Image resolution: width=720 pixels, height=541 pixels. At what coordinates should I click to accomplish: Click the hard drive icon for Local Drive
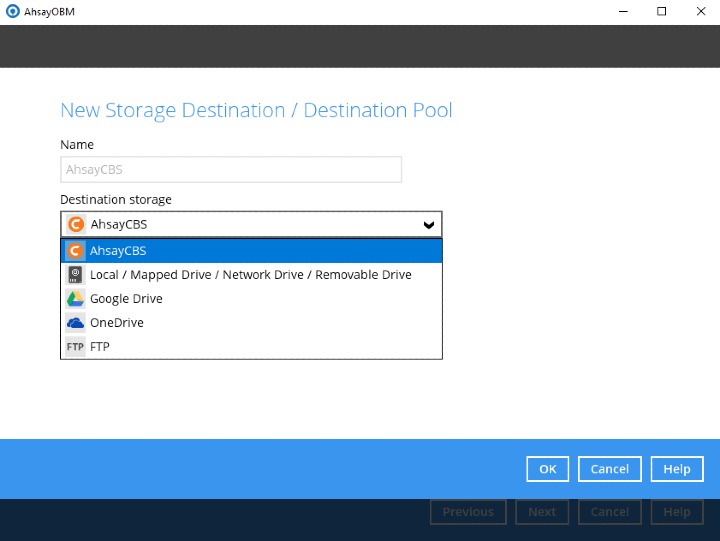tap(75, 275)
